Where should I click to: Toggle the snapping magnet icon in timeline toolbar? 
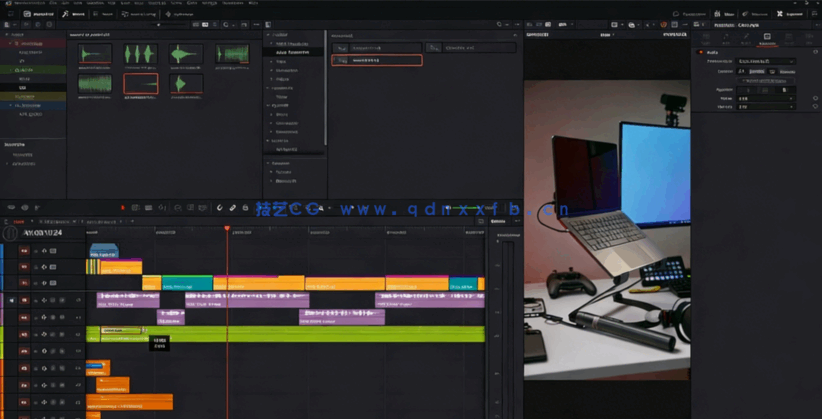(x=220, y=208)
